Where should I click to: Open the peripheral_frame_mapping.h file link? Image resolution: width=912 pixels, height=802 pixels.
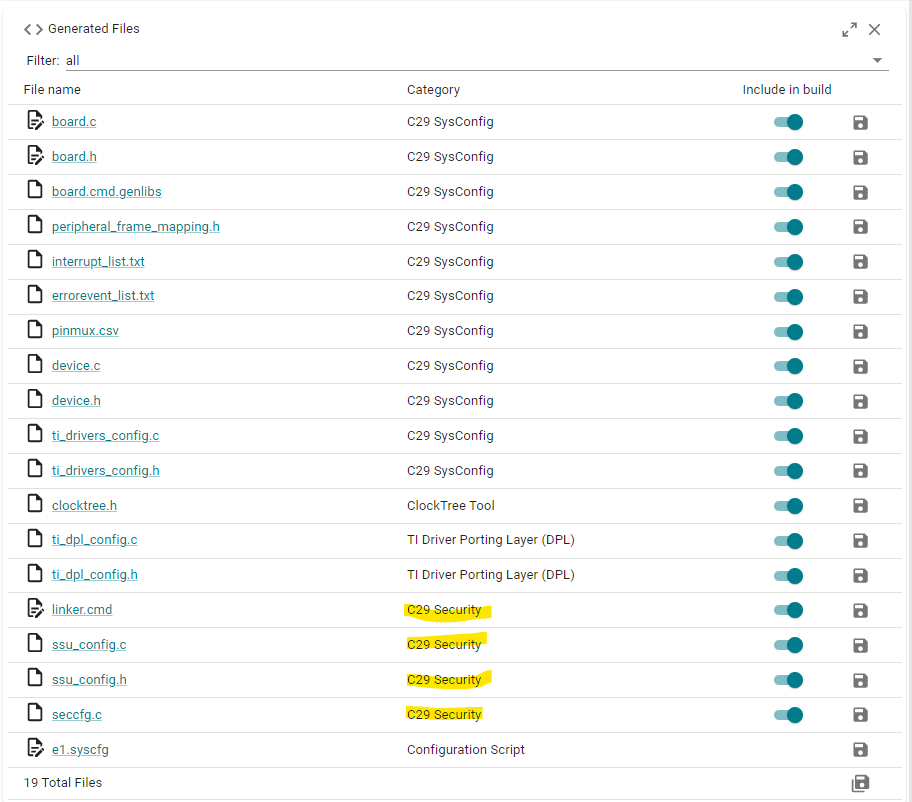tap(136, 227)
